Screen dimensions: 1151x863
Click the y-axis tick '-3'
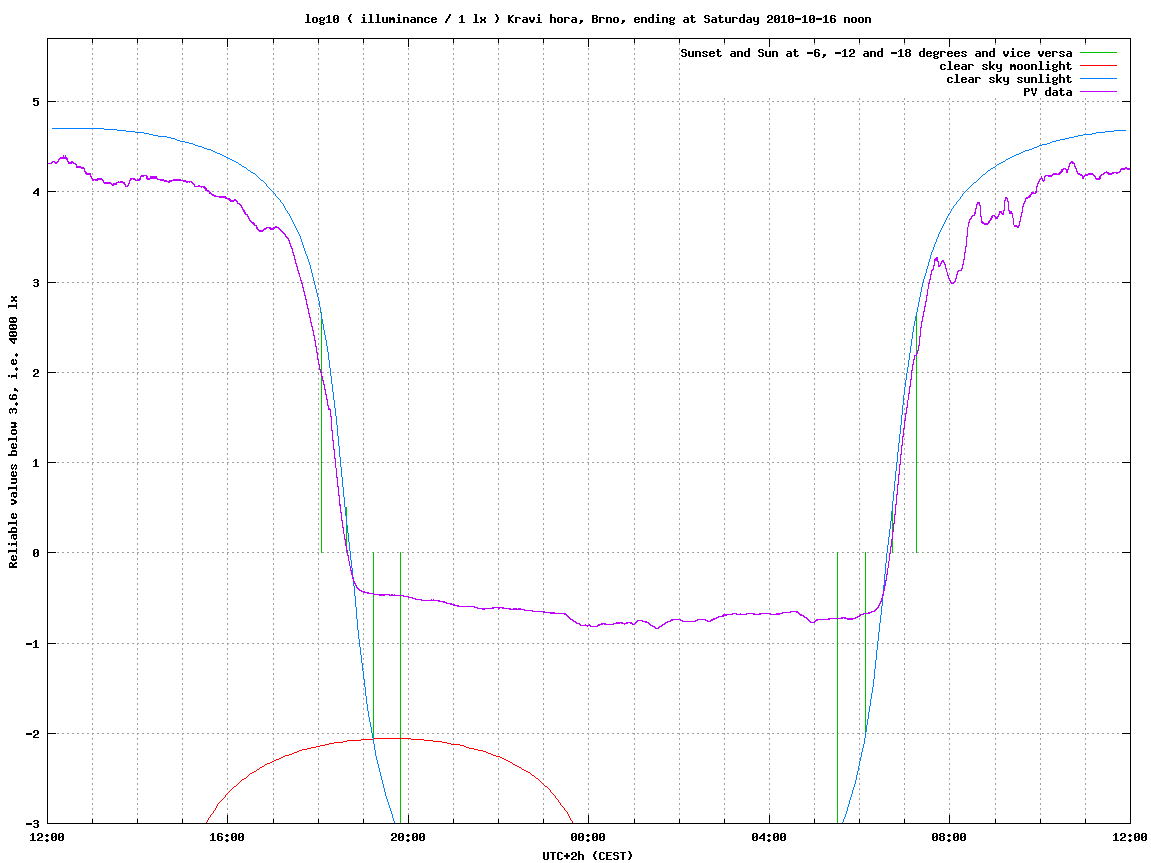click(32, 824)
